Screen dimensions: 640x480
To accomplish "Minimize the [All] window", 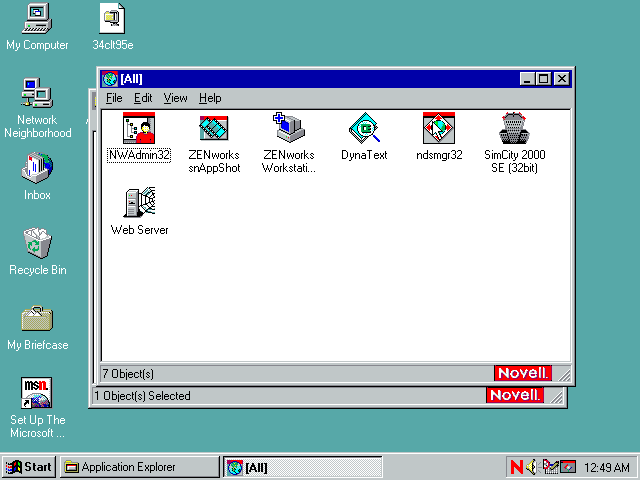I will (527, 79).
